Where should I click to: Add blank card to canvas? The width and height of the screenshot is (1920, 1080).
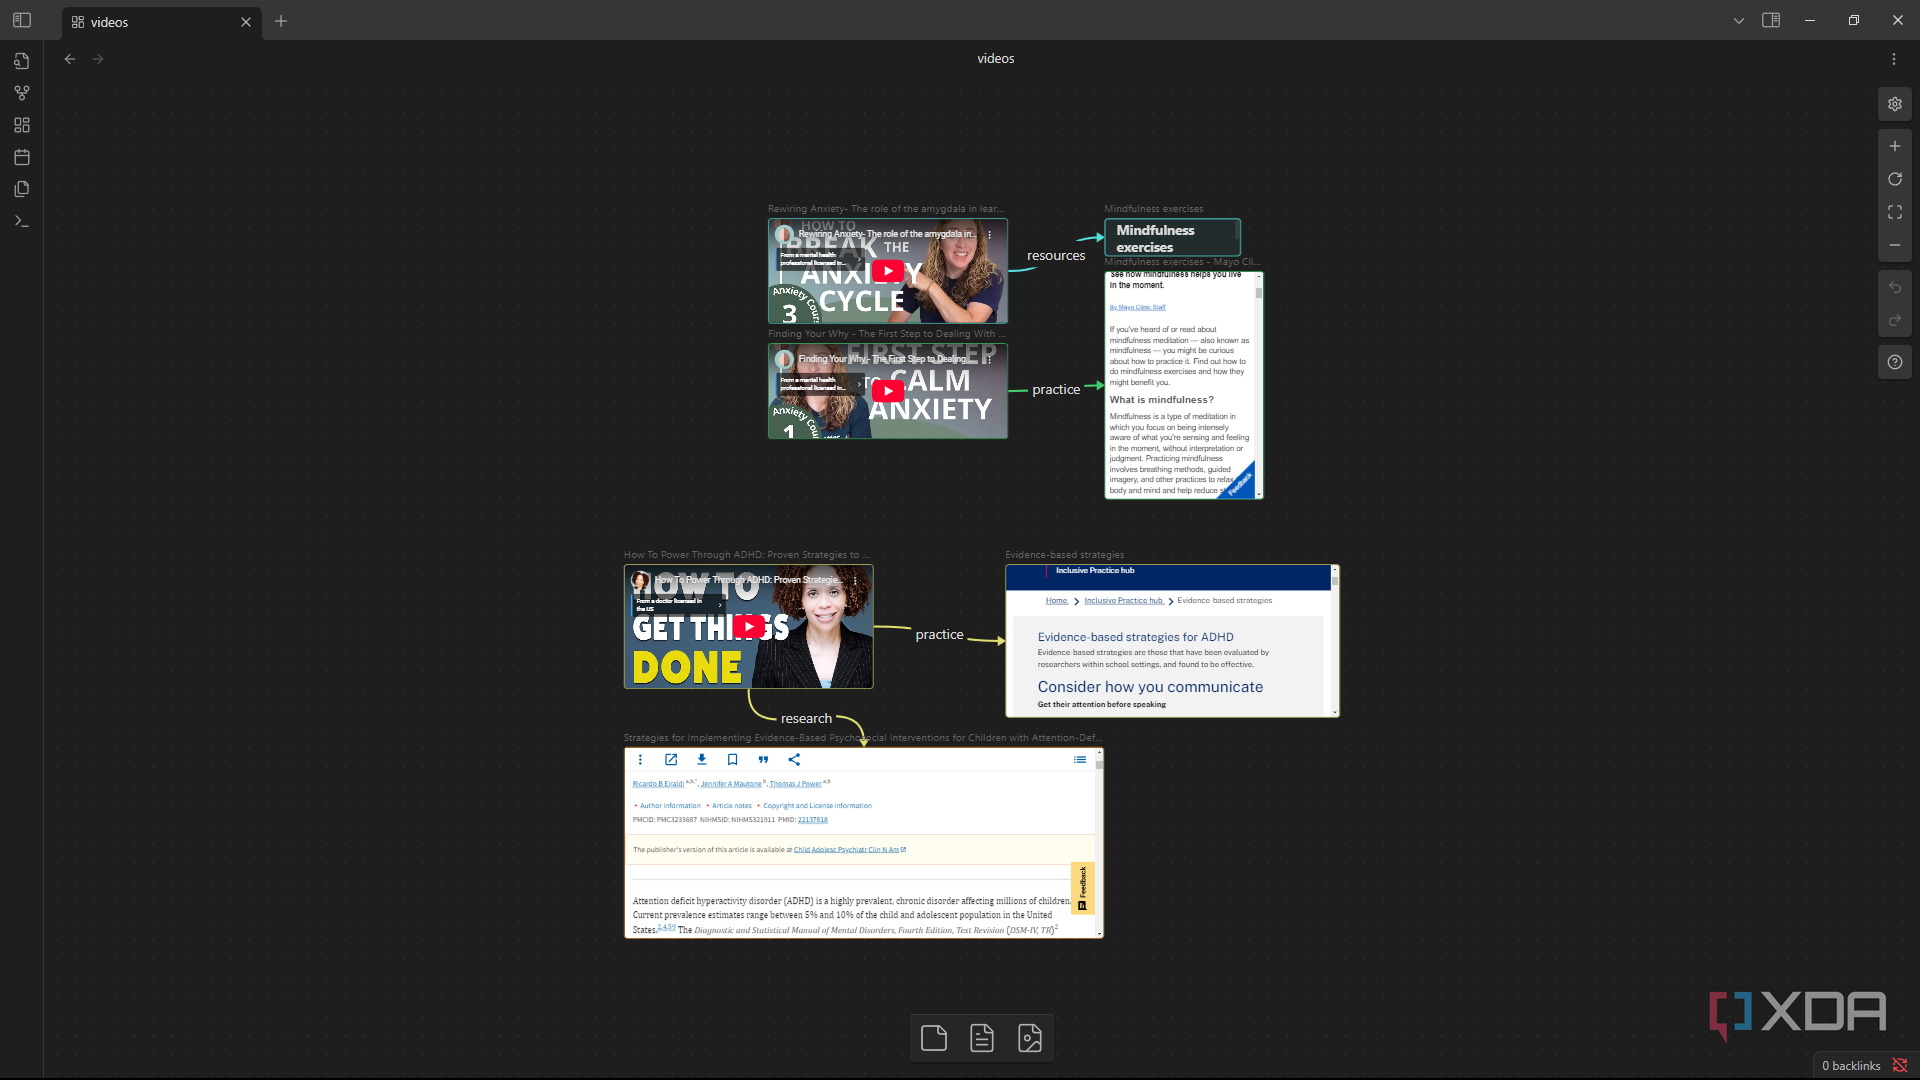[934, 1038]
